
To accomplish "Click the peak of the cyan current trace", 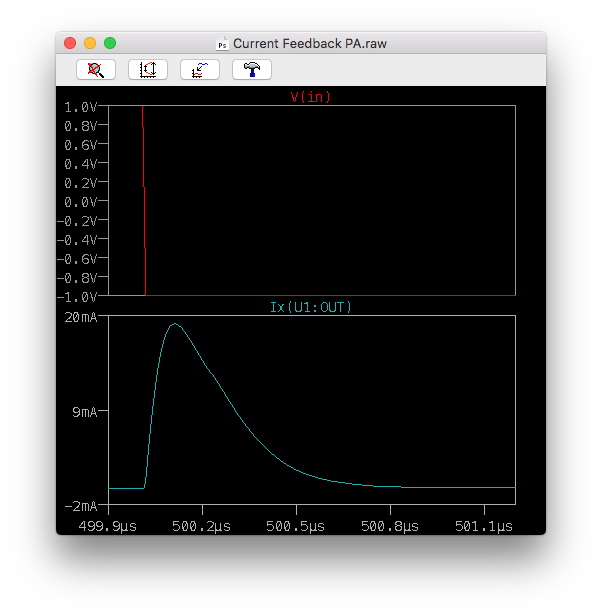I will click(x=175, y=324).
